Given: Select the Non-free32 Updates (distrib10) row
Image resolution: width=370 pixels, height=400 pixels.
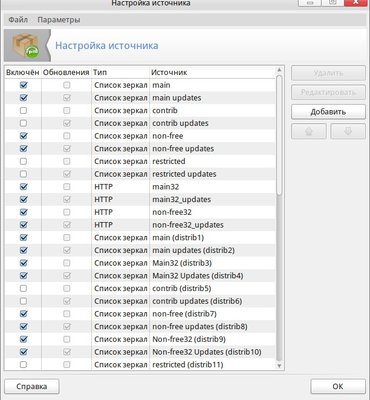Looking at the screenshot, I should click(x=140, y=352).
